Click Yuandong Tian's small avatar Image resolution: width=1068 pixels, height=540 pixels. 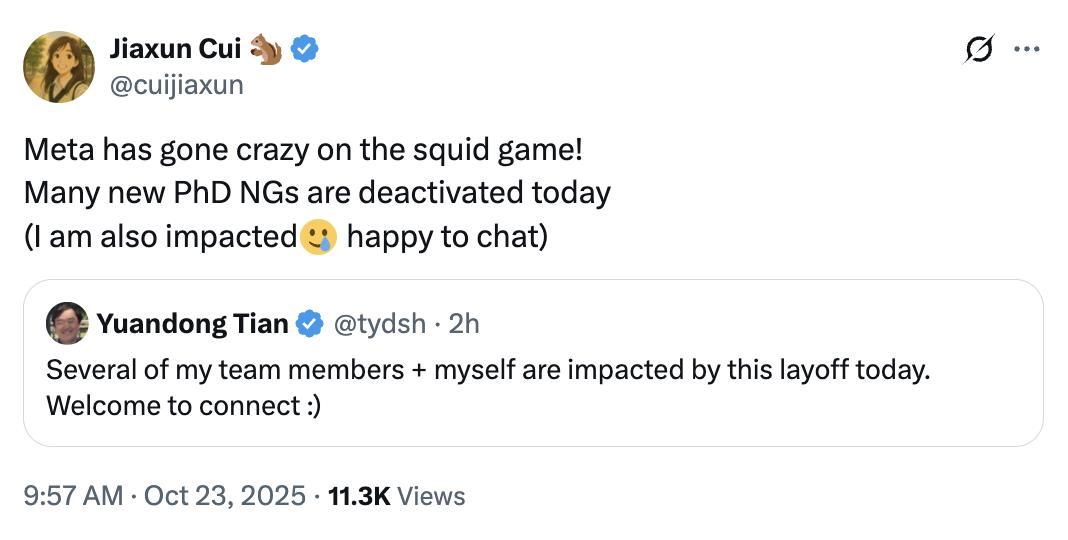click(68, 323)
